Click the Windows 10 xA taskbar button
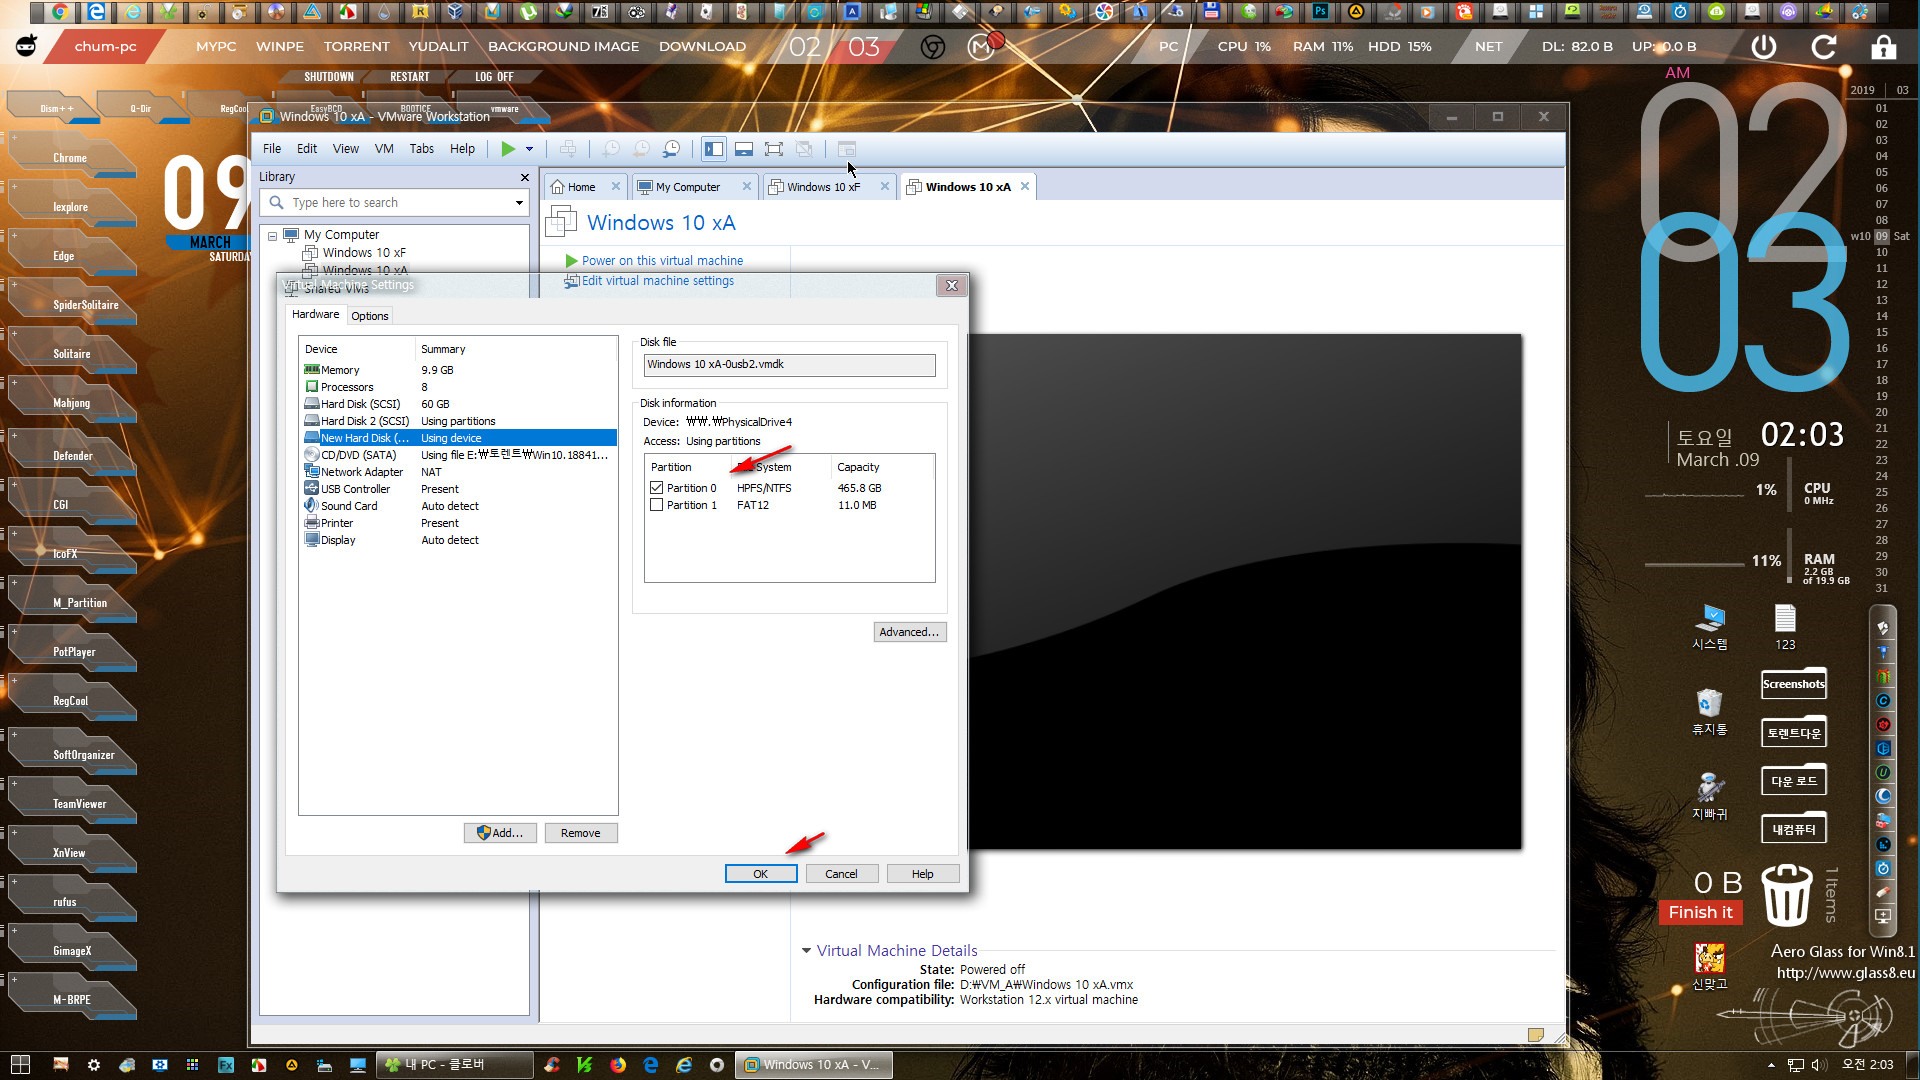 812,1065
